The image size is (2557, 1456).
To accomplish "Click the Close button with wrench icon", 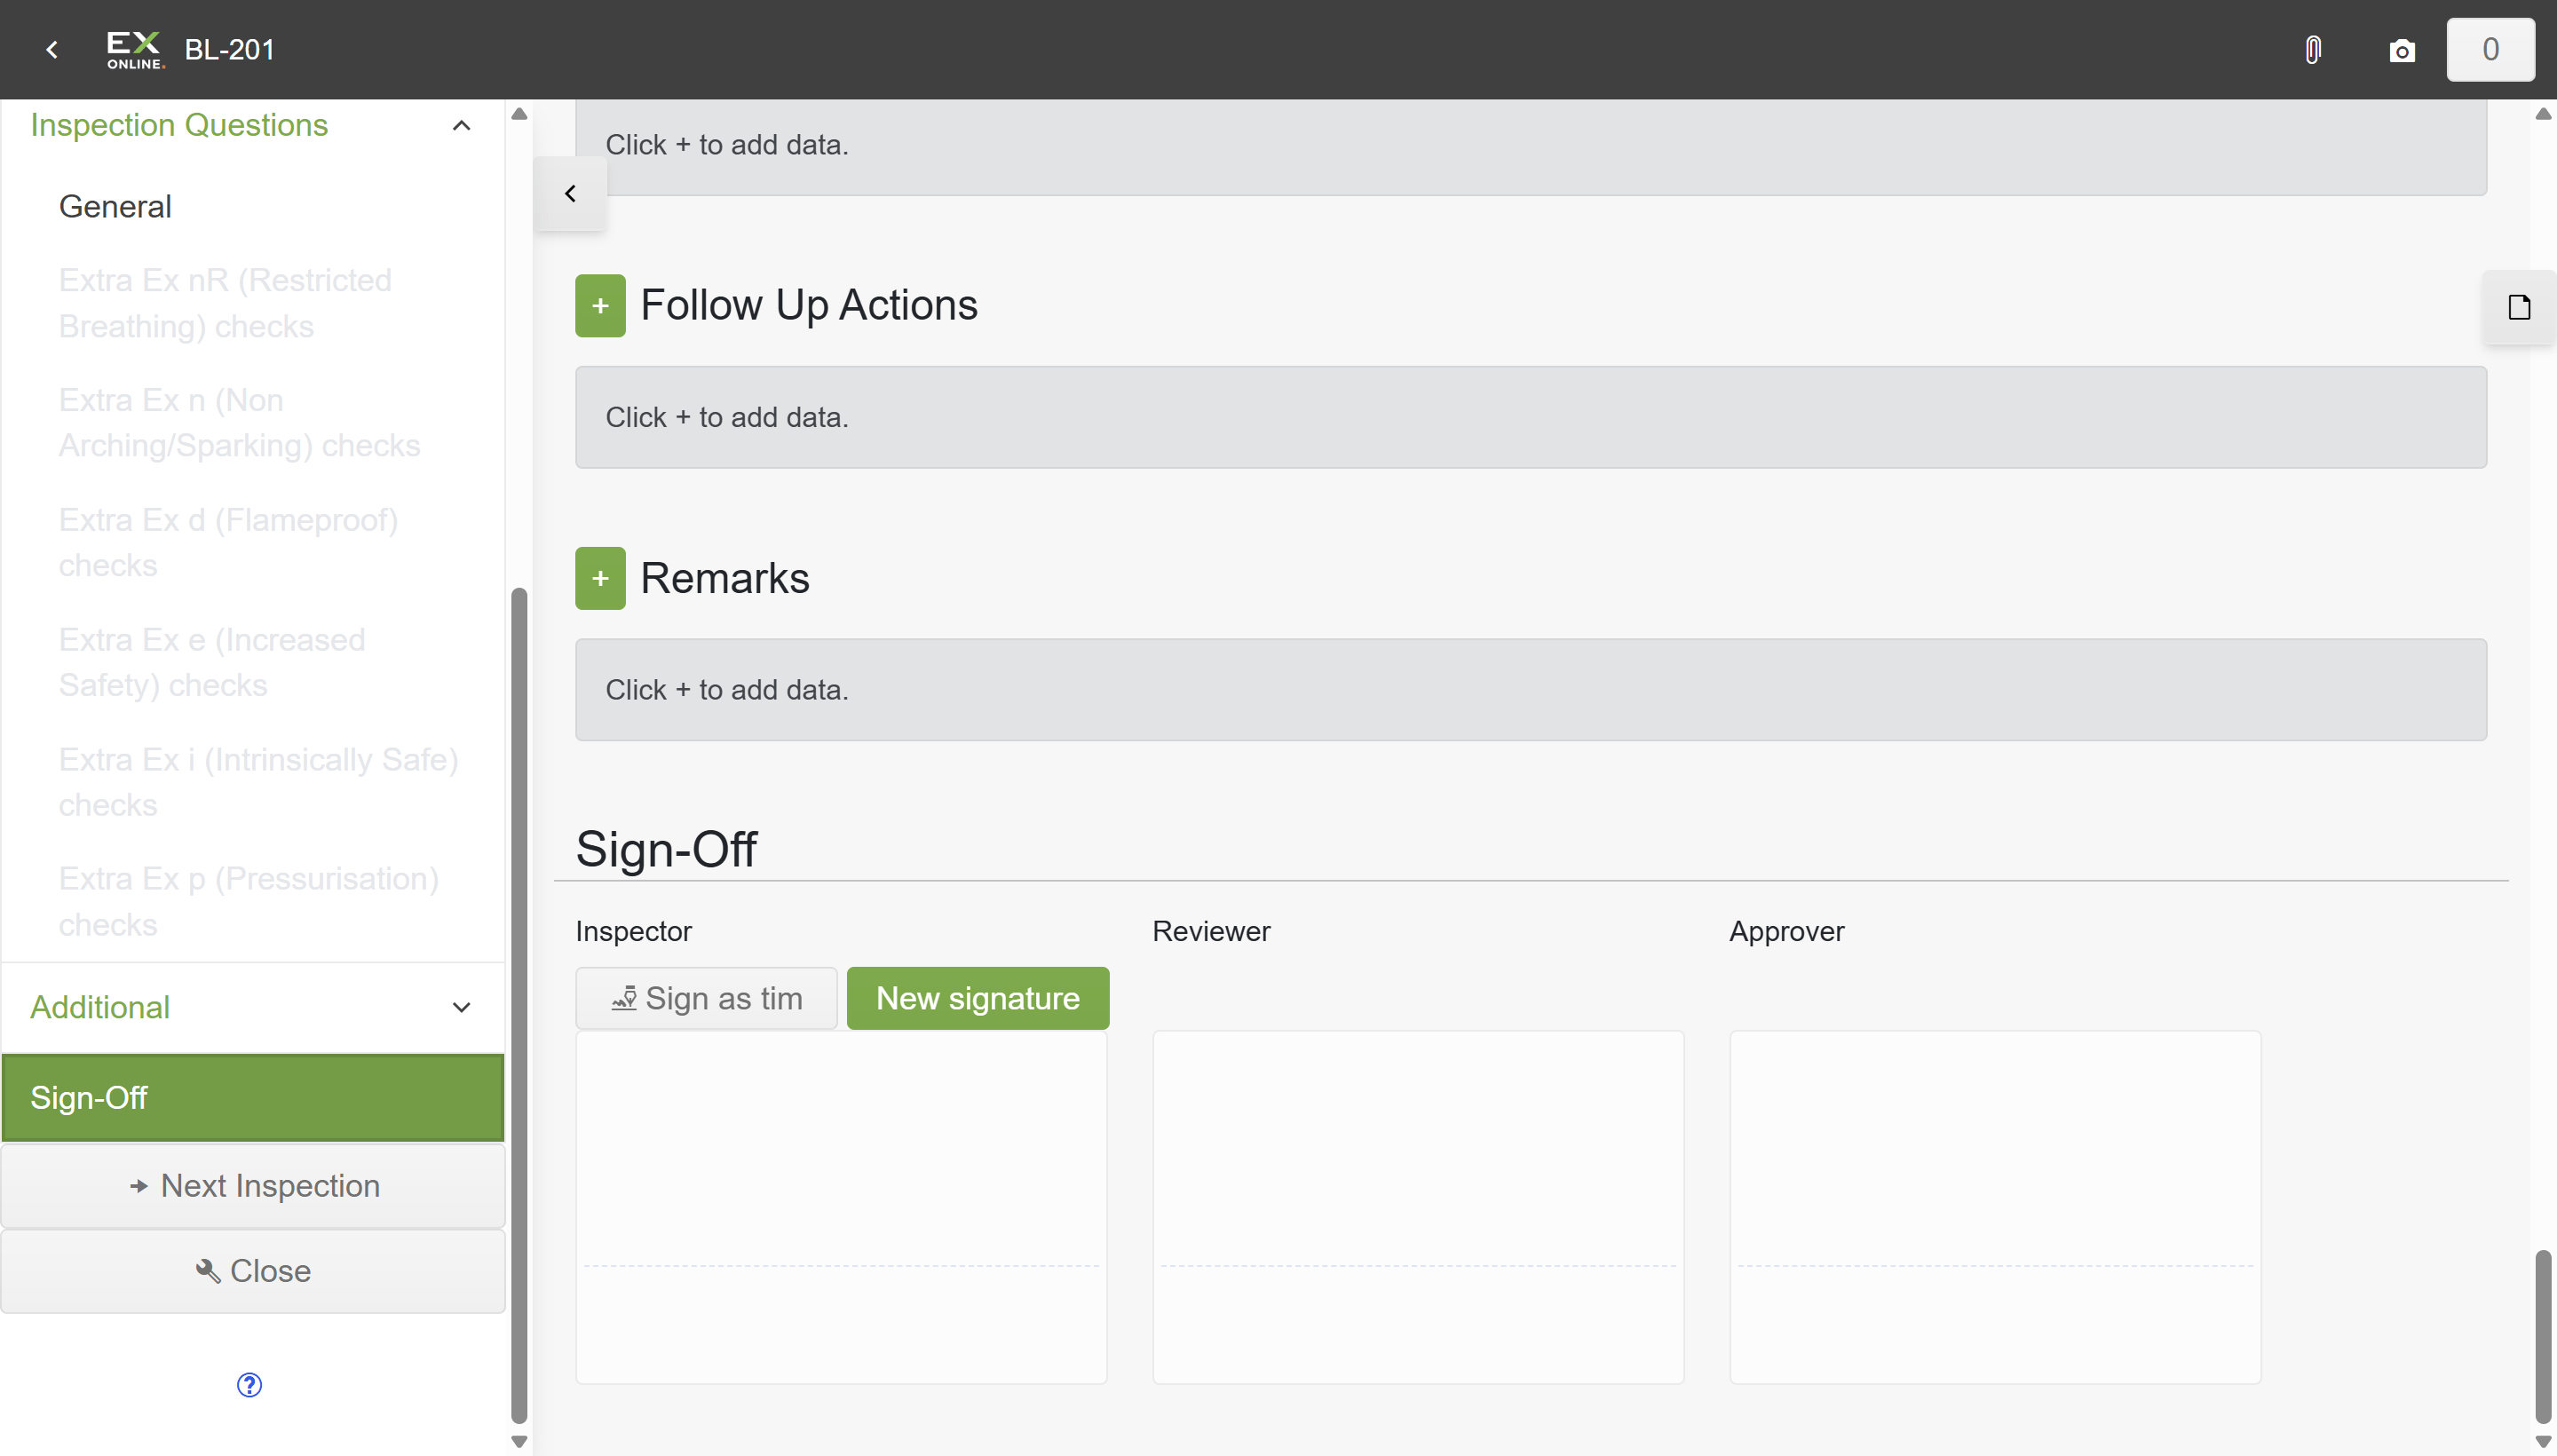I will pos(252,1270).
